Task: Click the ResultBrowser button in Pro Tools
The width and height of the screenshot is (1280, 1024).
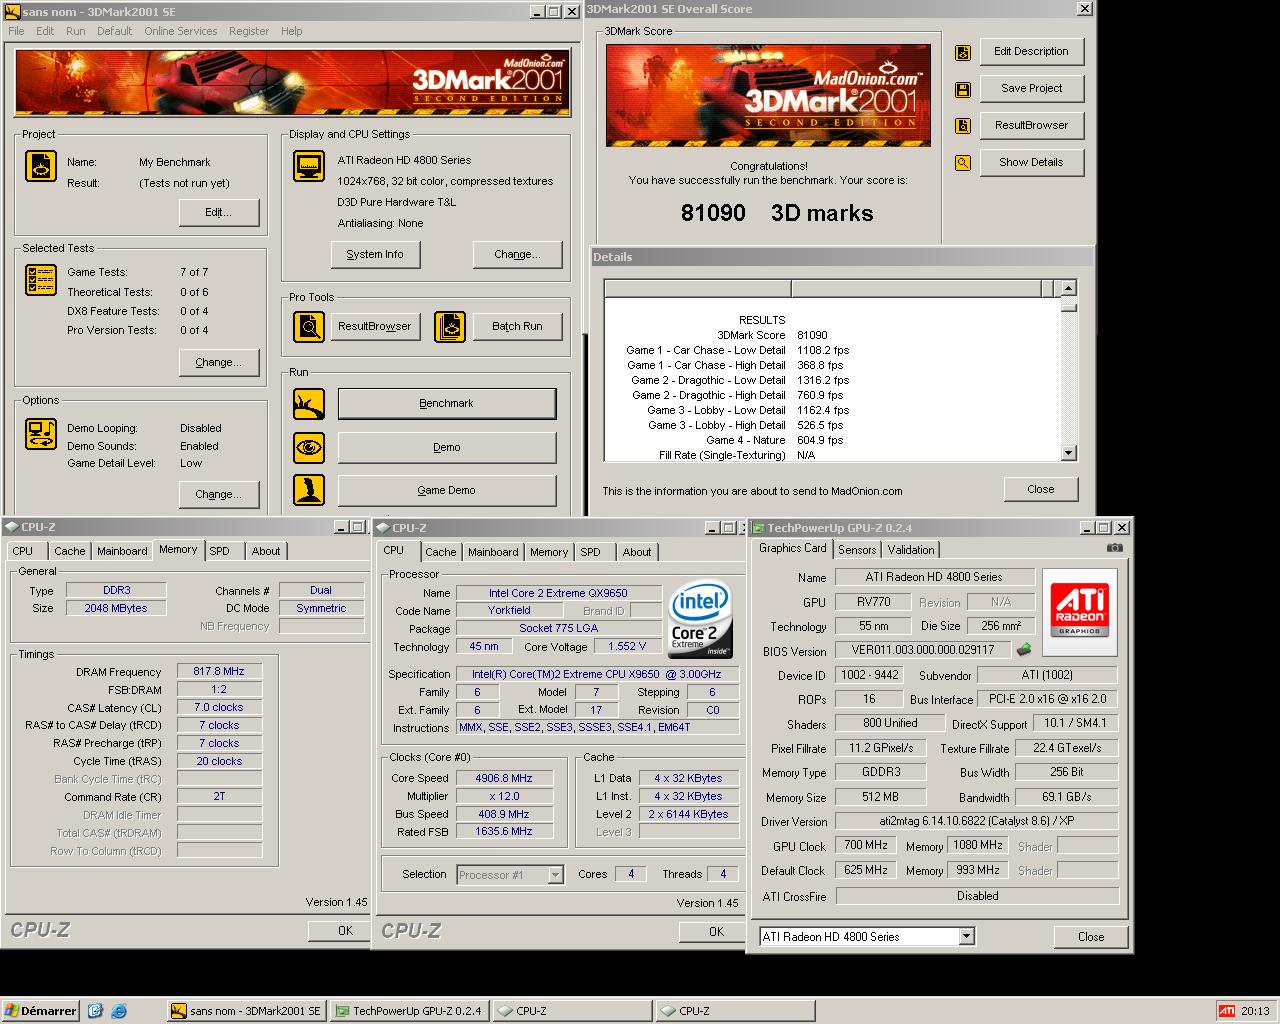Action: tap(375, 327)
